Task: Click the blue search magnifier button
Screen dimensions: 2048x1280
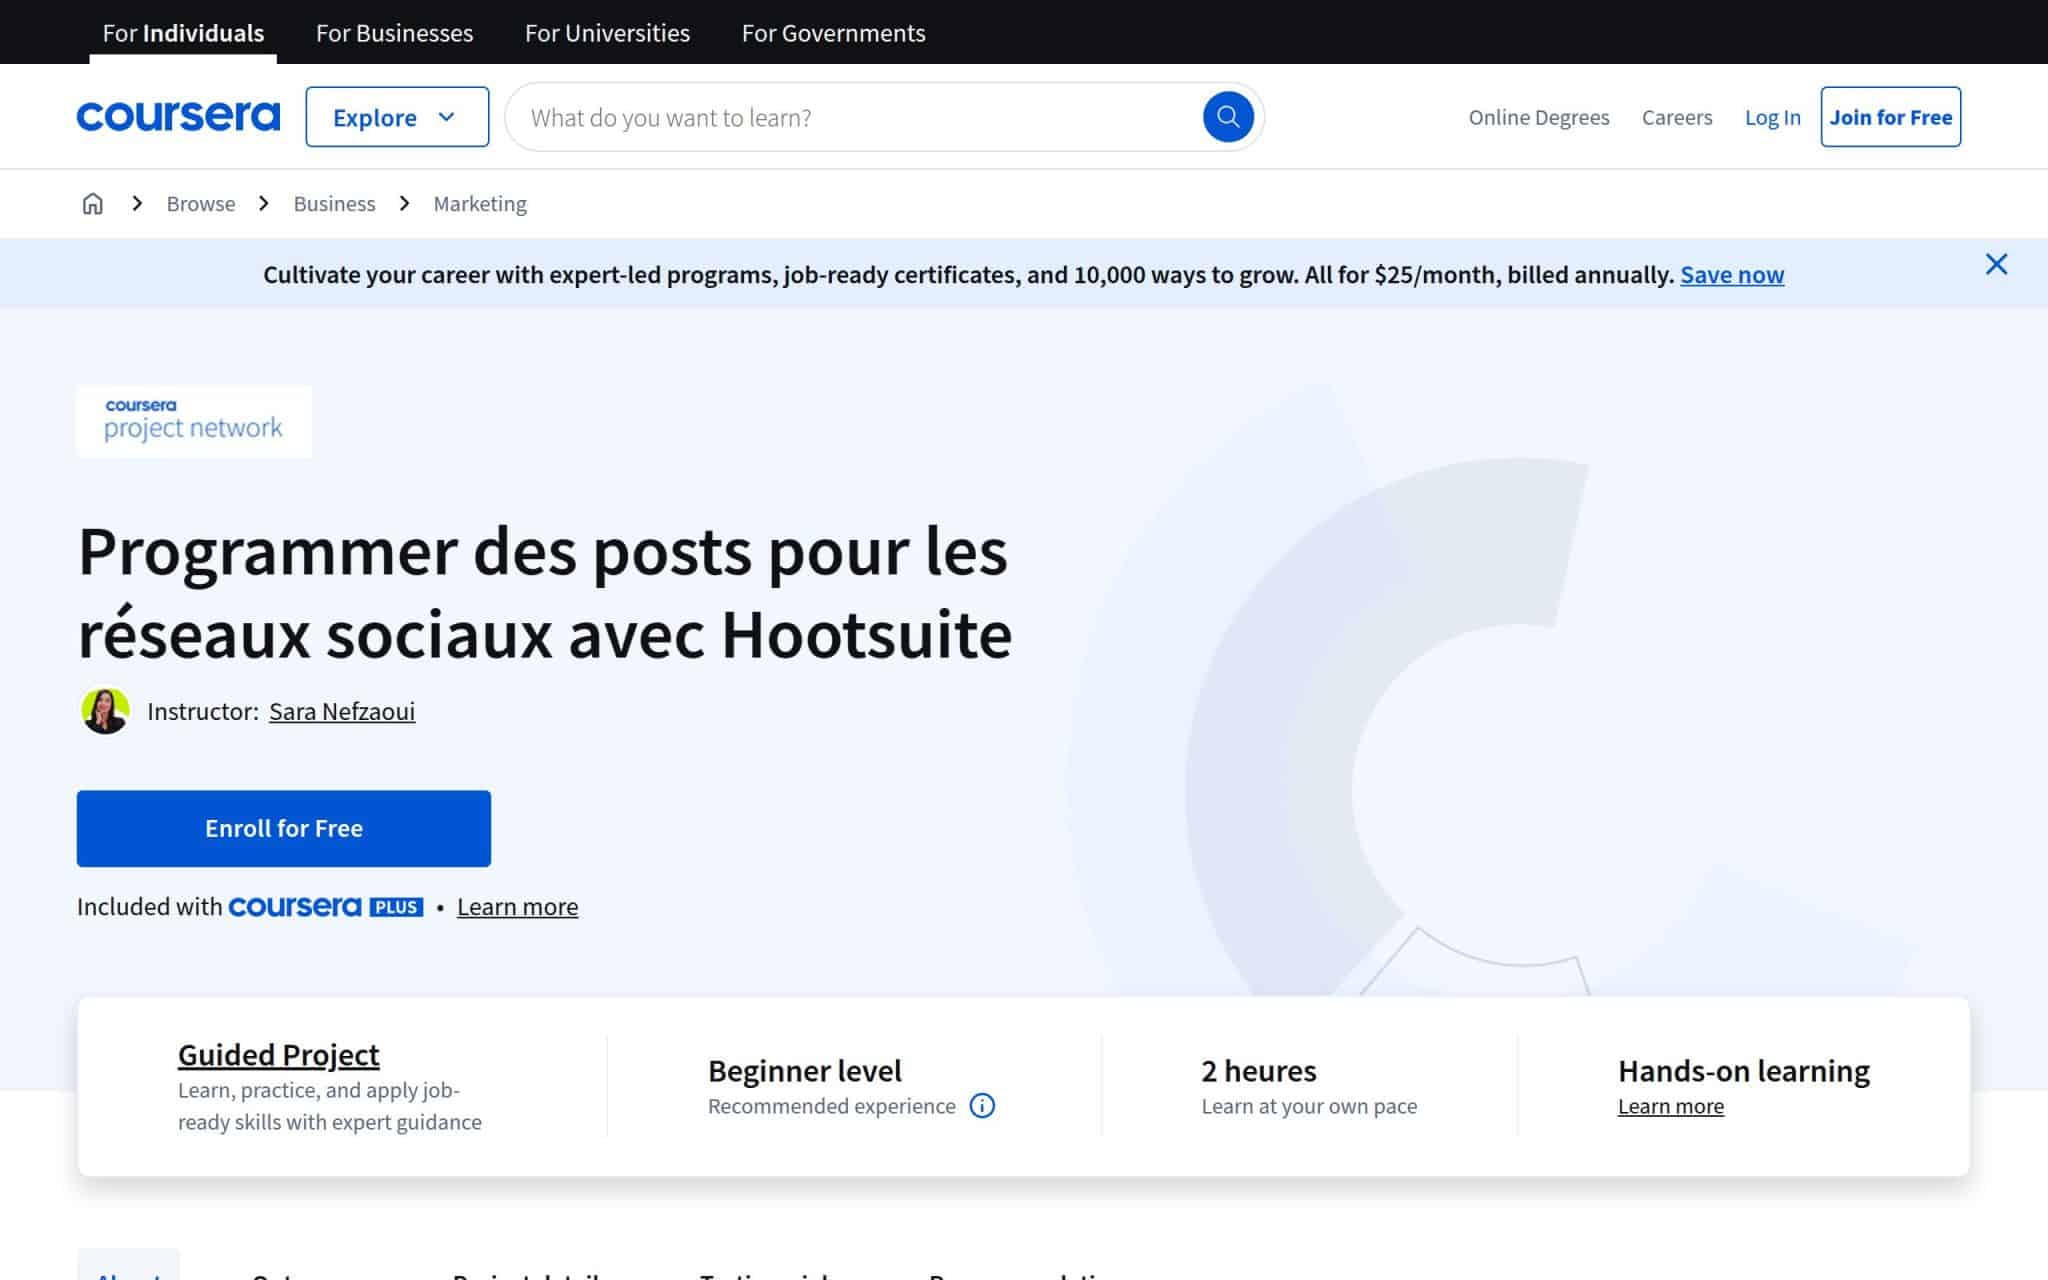Action: coord(1228,117)
